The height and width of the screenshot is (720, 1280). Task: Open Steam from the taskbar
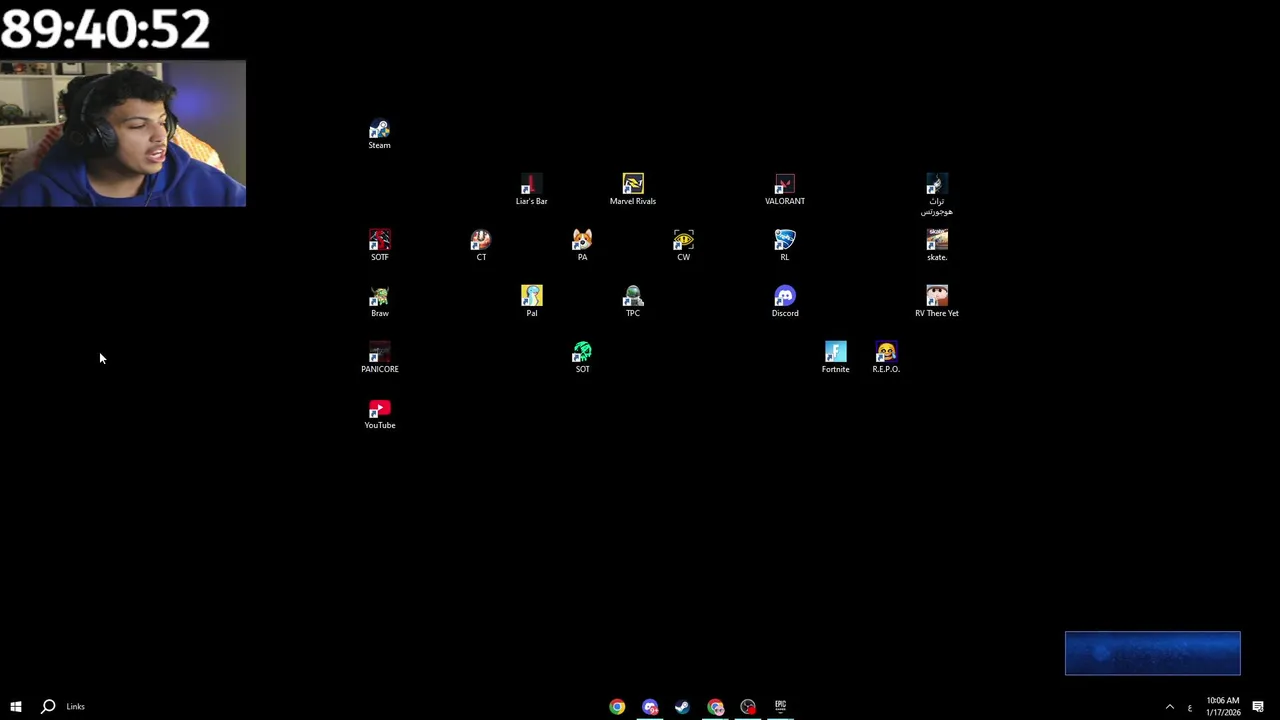coord(682,707)
